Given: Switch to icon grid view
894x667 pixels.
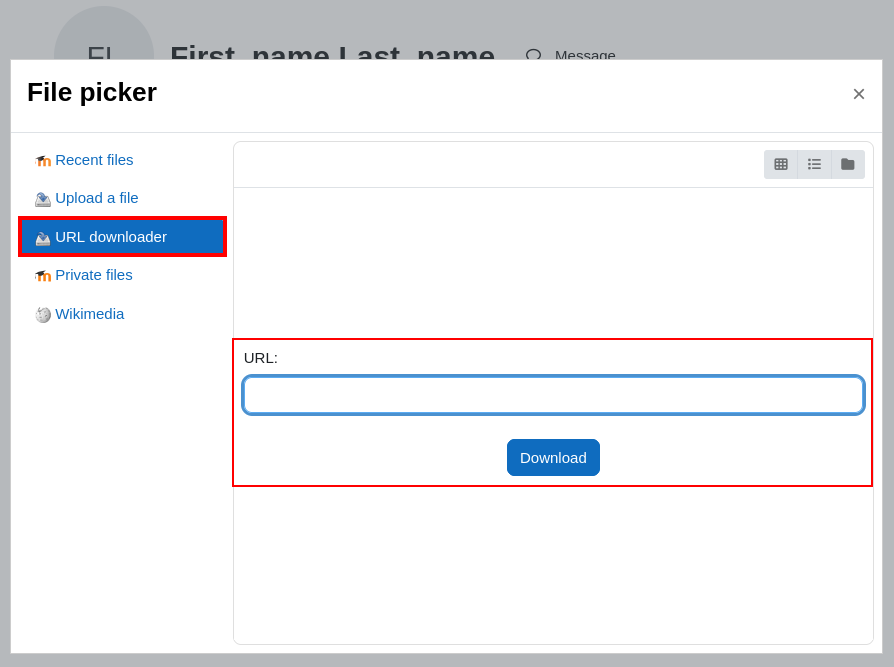Looking at the screenshot, I should 781,164.
